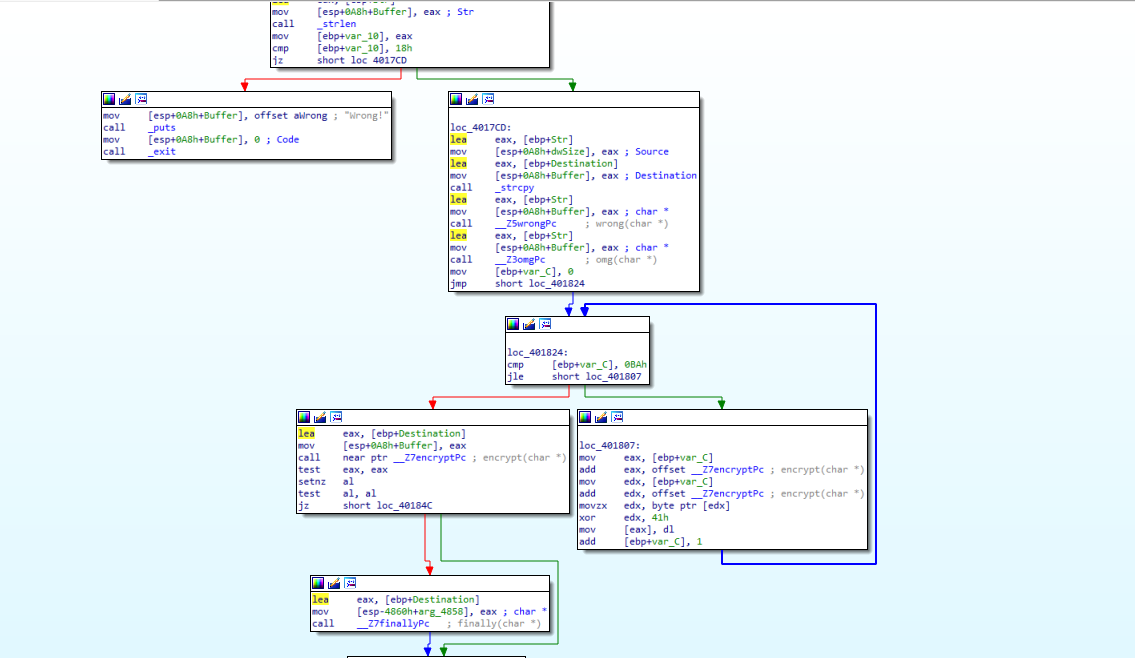Image resolution: width=1135 pixels, height=658 pixels.
Task: Select the 'setnz al' instruction
Action: 326,481
